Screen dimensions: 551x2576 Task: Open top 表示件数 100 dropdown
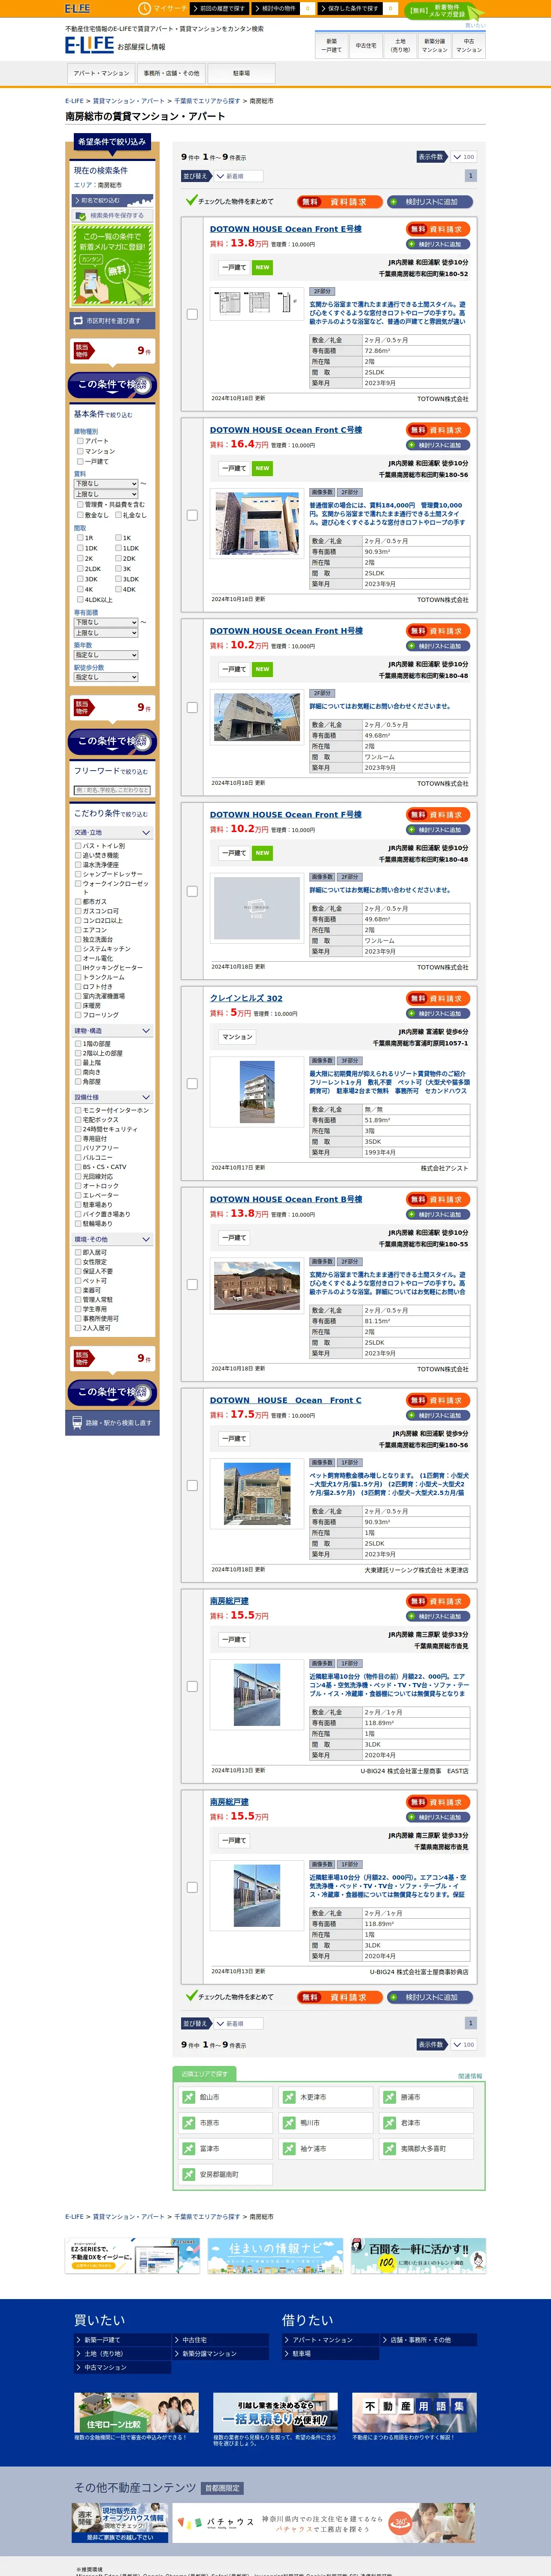point(463,157)
